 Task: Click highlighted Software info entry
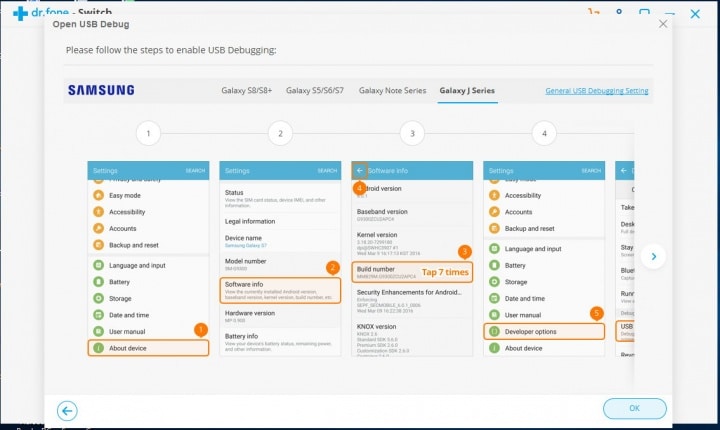(280, 290)
